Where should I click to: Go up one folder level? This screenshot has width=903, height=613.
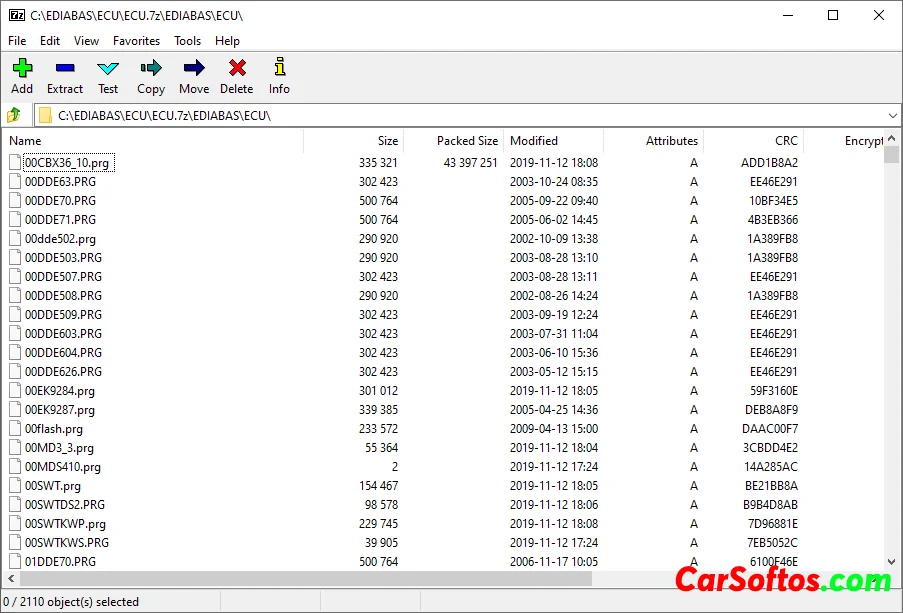pos(14,115)
